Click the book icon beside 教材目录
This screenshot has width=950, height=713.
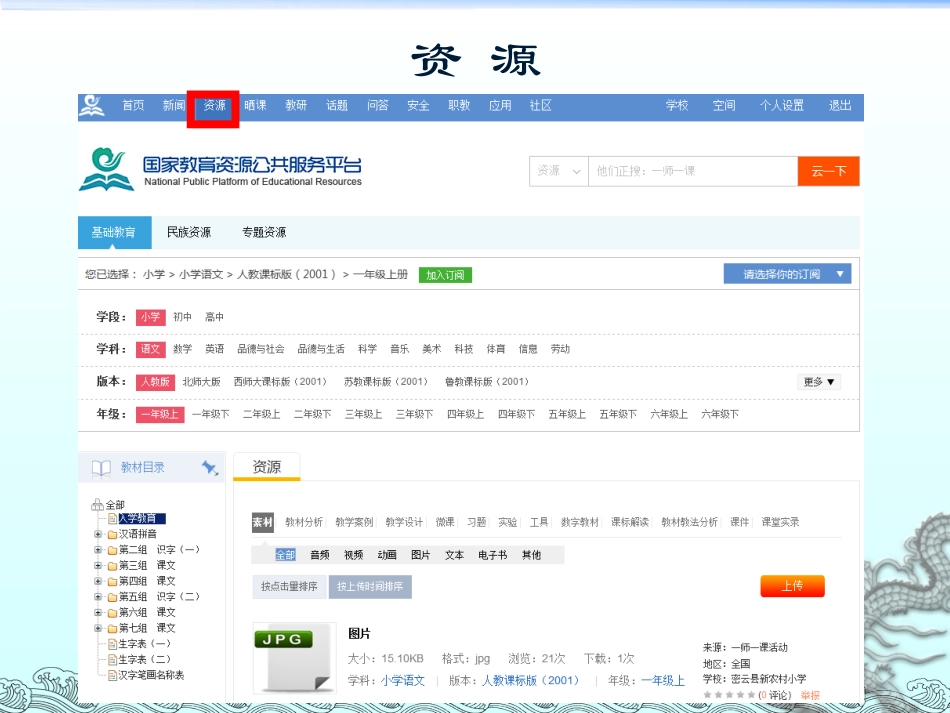[101, 468]
